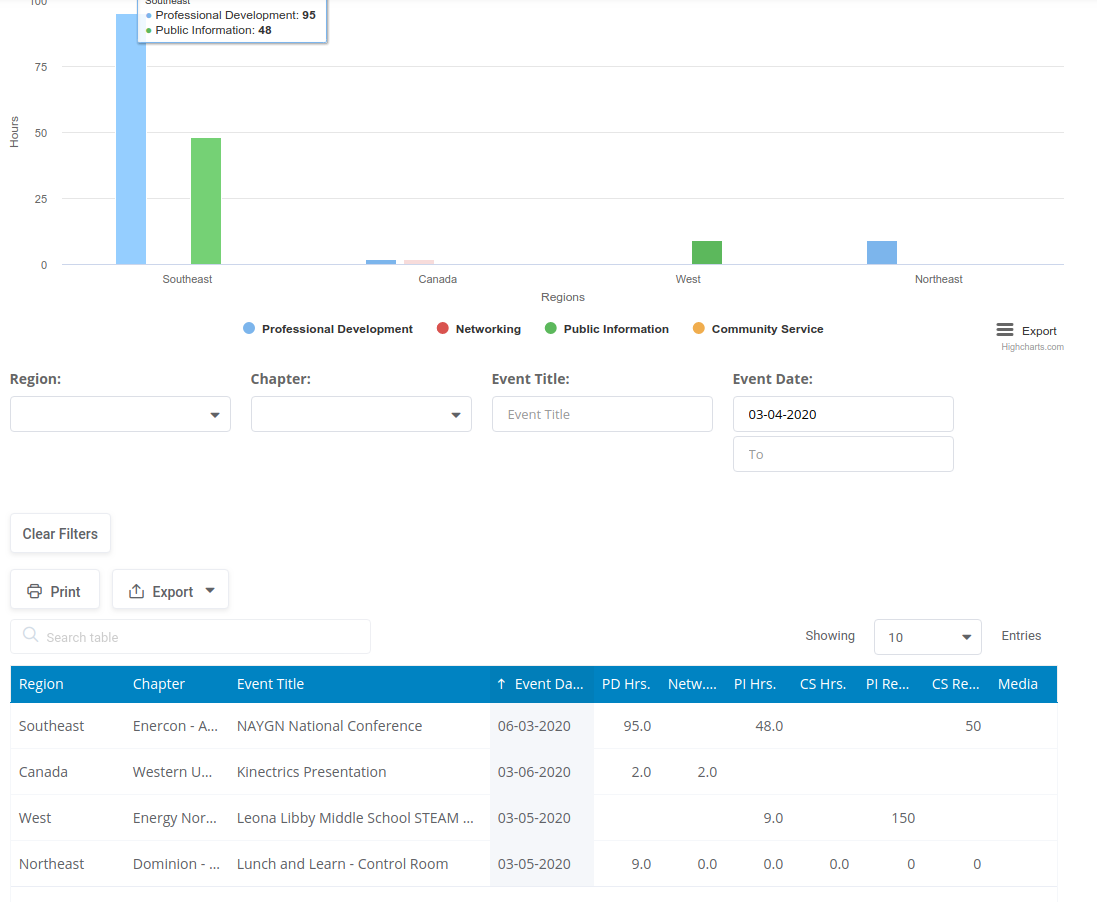Sort table by Region column header
This screenshot has height=902, width=1097.
point(41,685)
